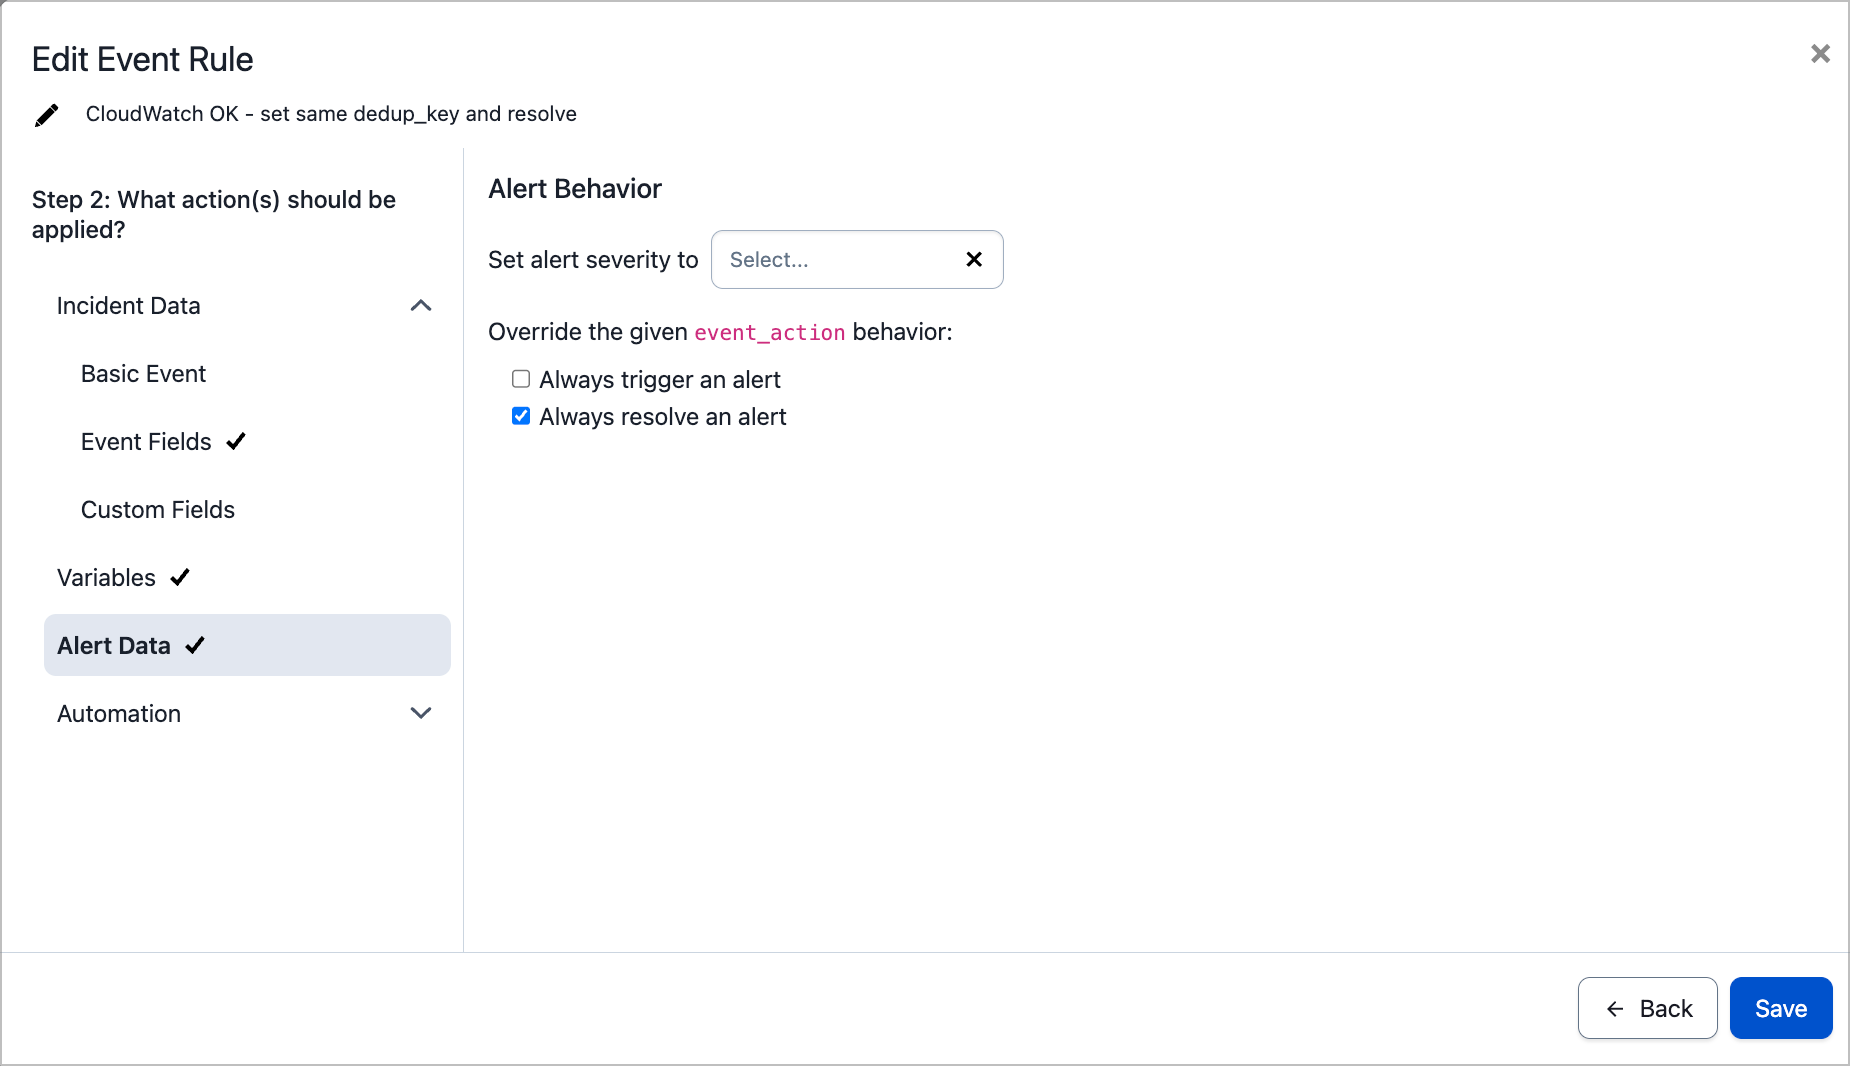1850x1066 pixels.
Task: Uncheck Always resolve an alert checkbox
Action: point(521,416)
